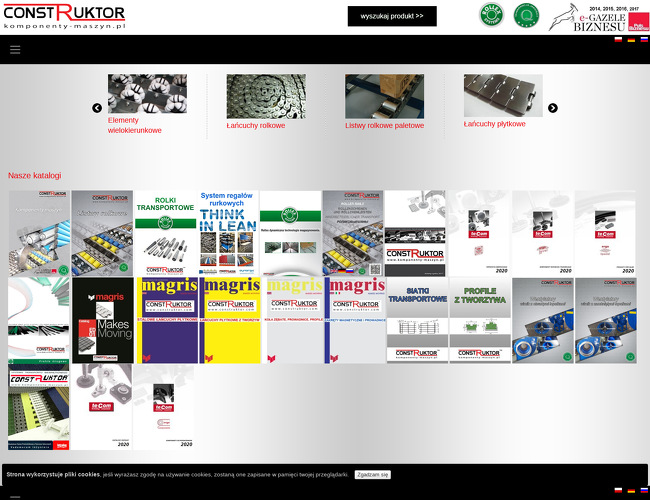Click the Constructor komponenty-maszyn.pl logo
Screen dimensions: 650x500
tap(64, 17)
